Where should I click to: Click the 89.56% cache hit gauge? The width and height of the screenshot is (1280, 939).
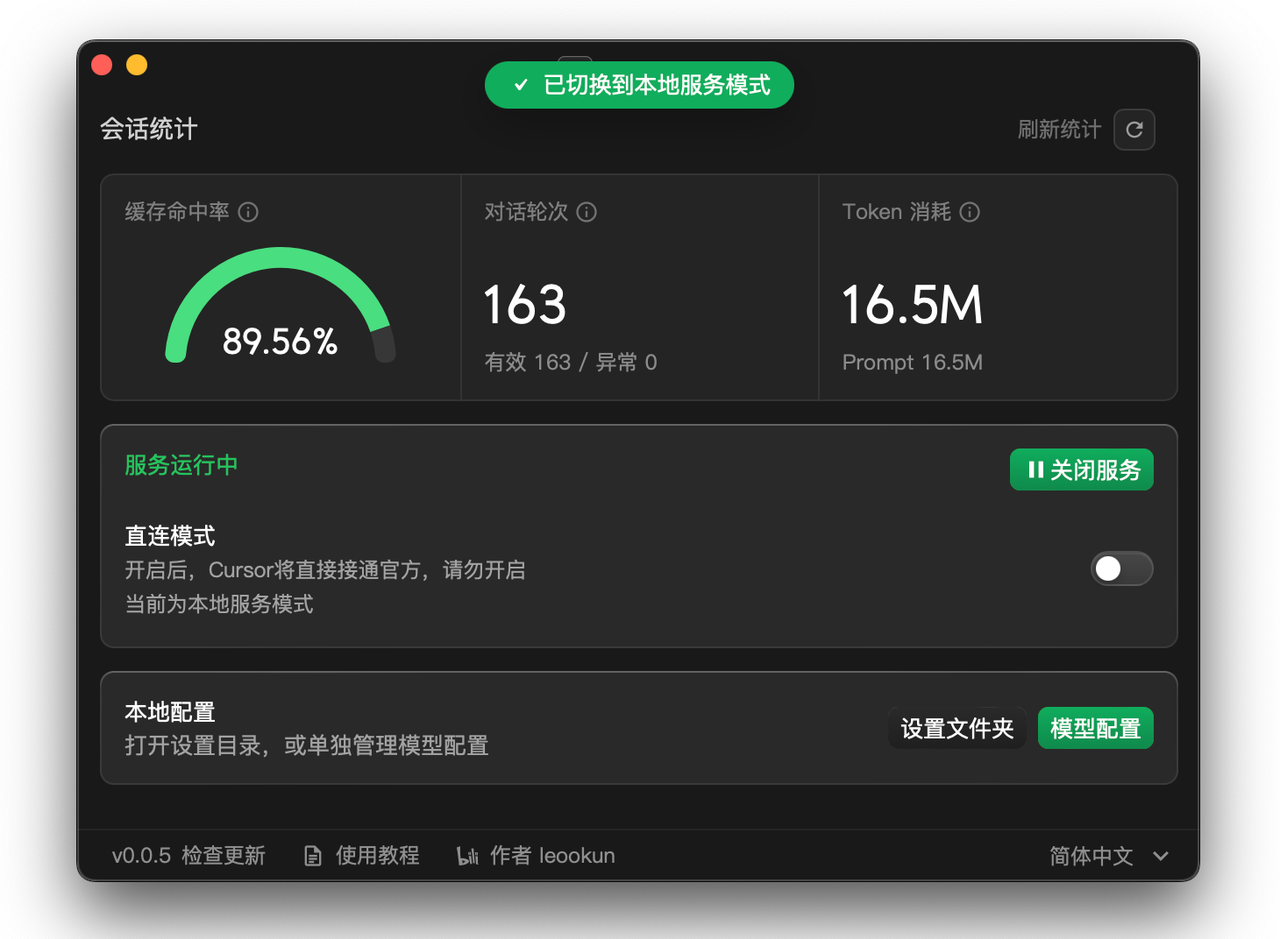tap(280, 305)
